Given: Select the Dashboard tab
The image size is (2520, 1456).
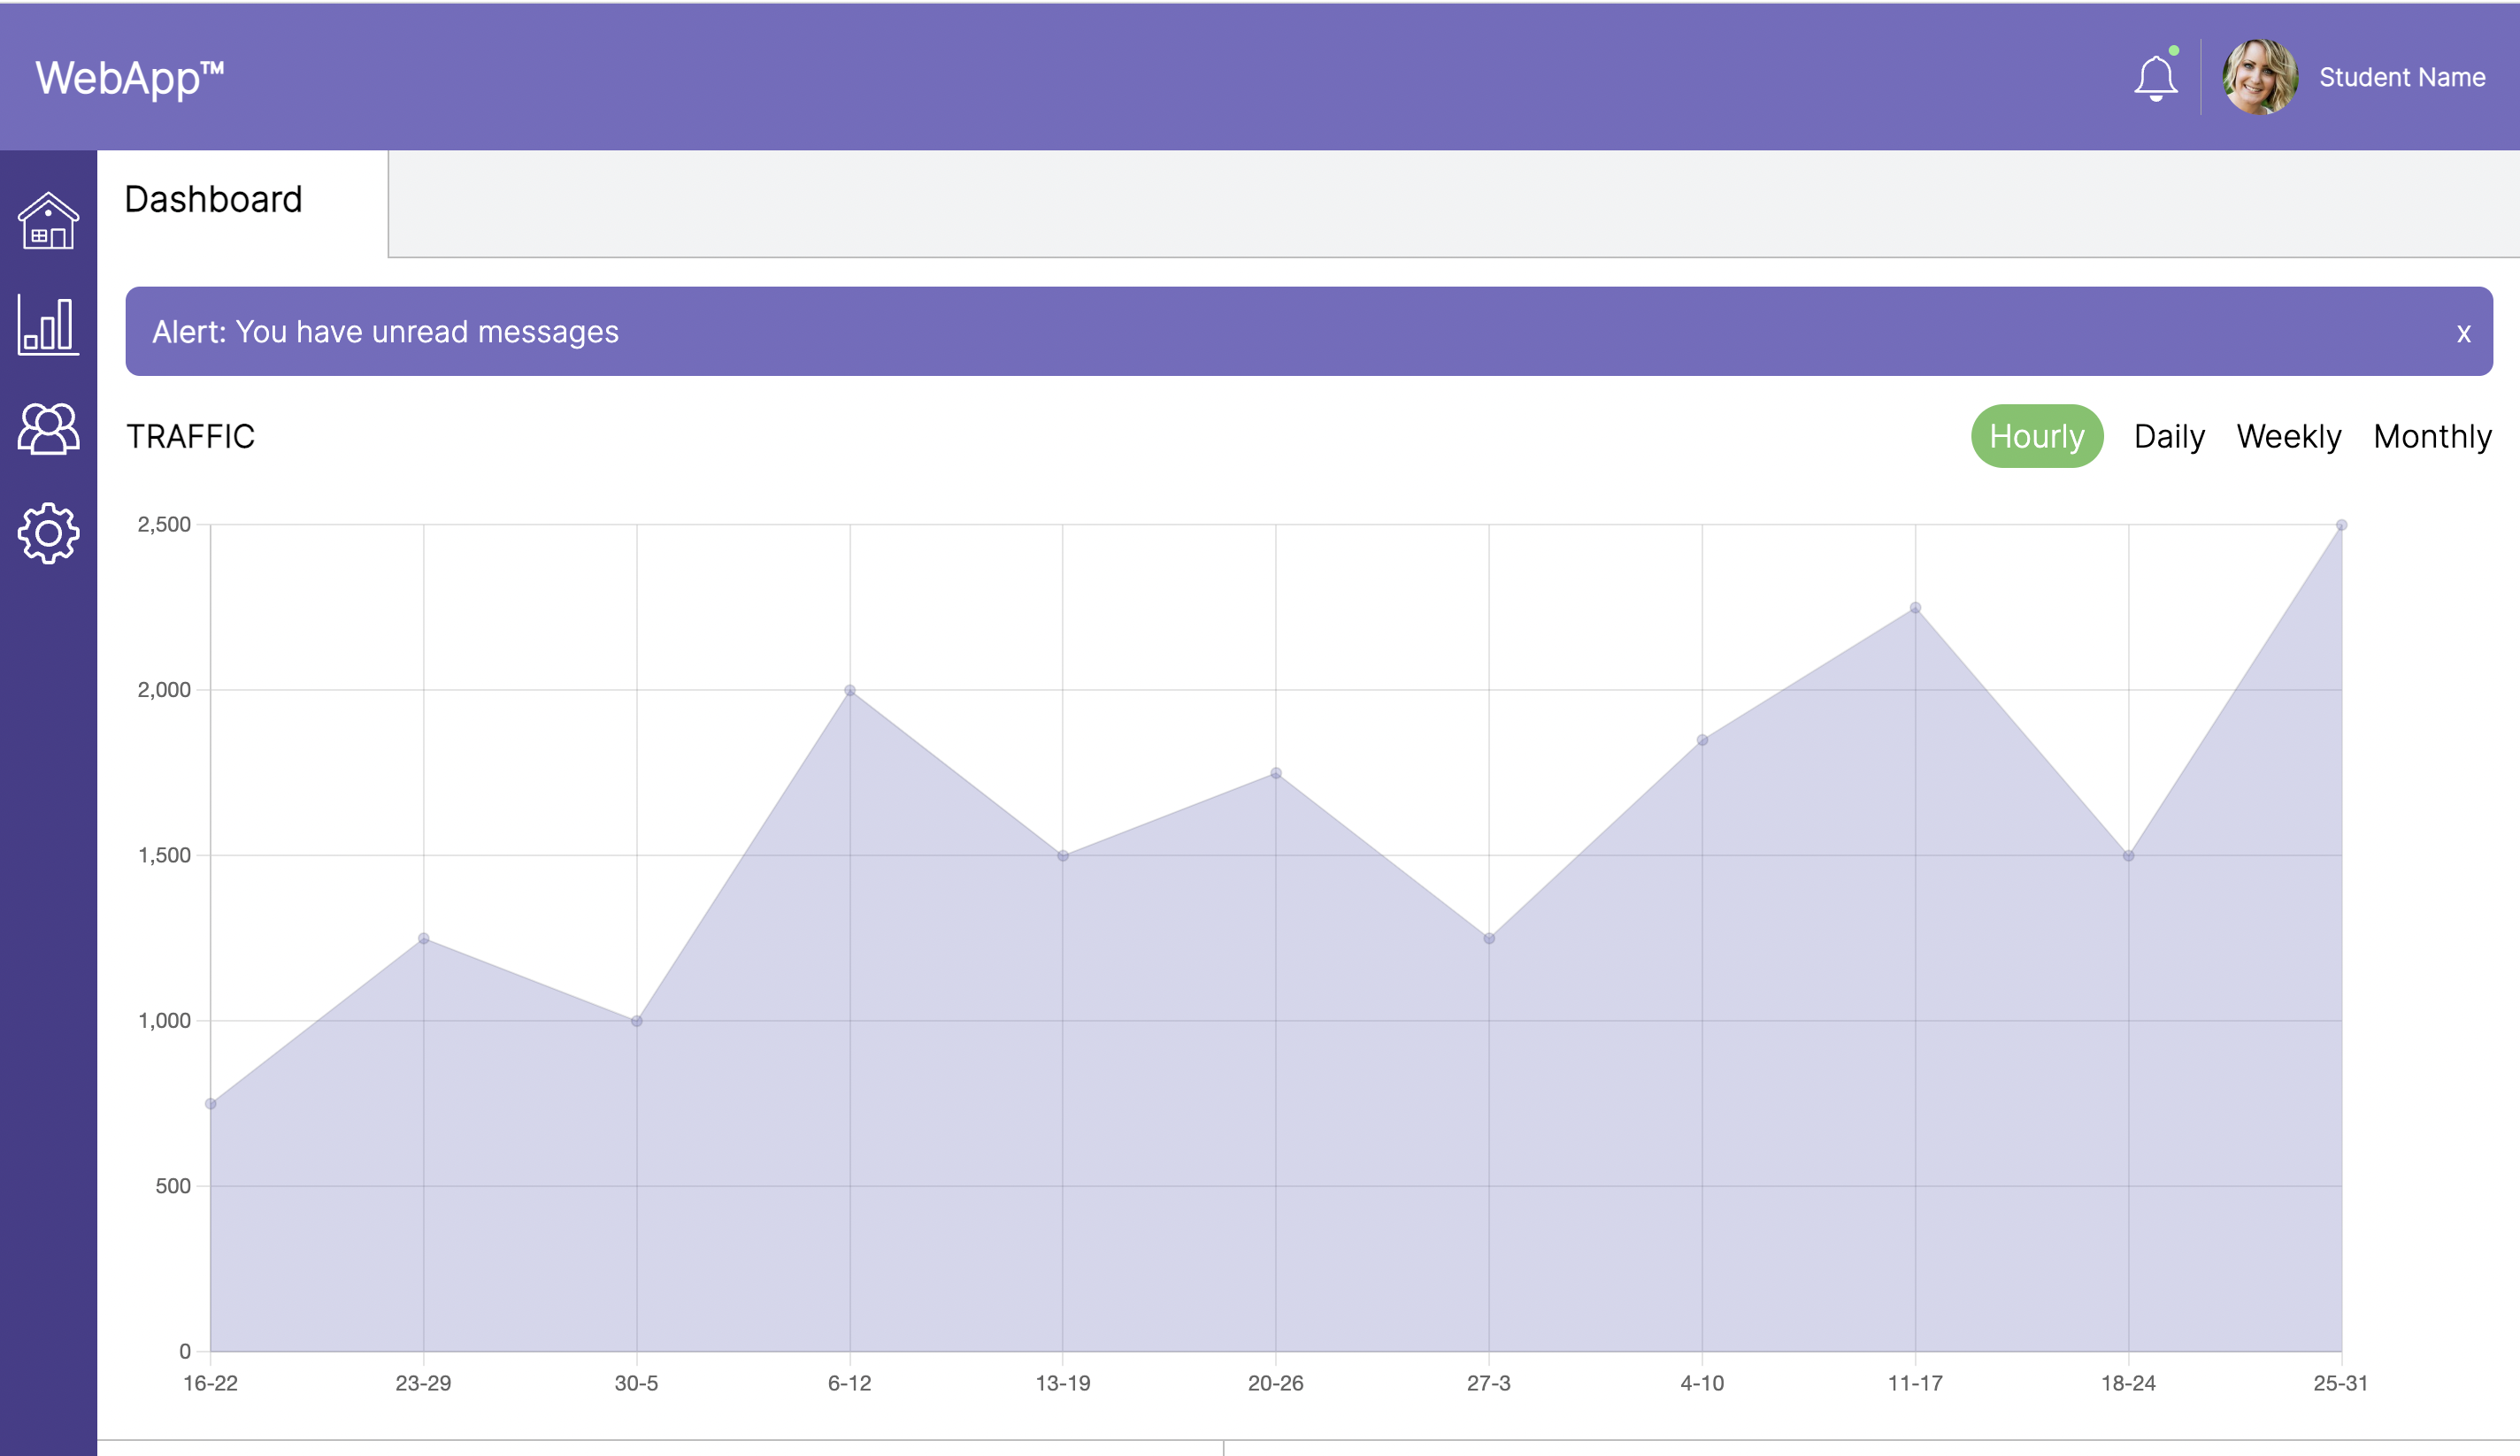Looking at the screenshot, I should click(213, 200).
